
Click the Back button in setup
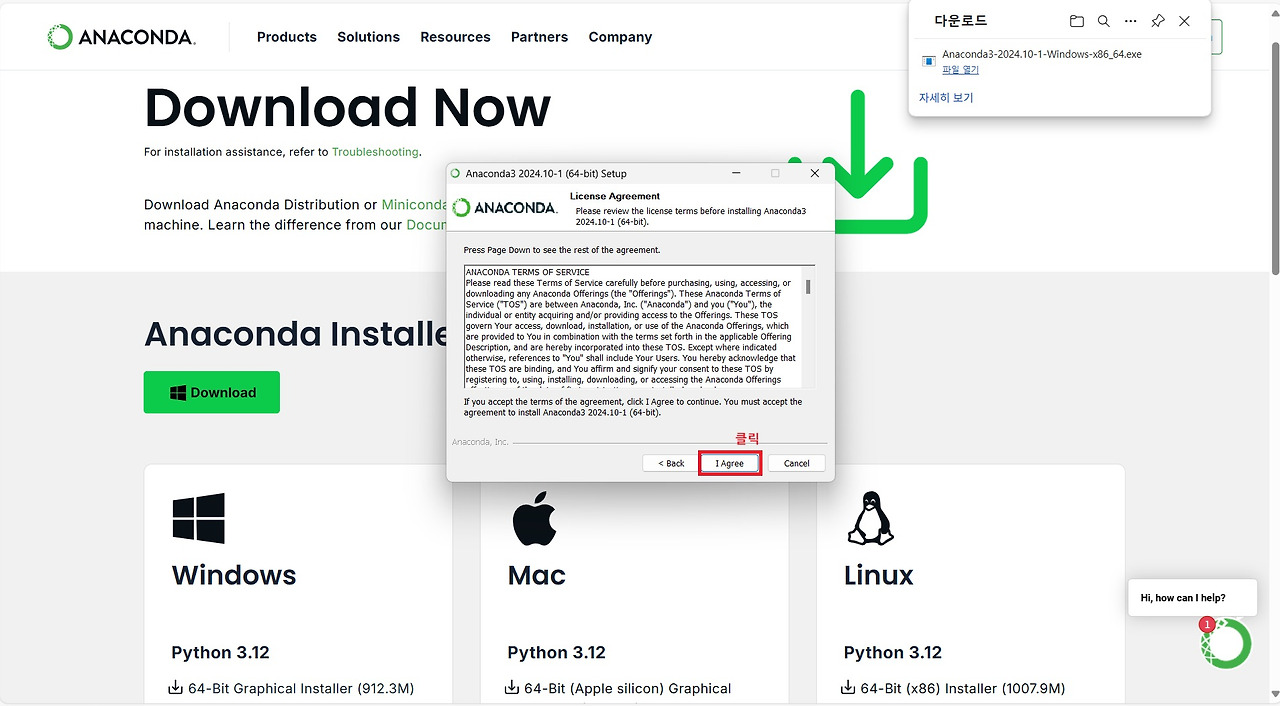(671, 463)
